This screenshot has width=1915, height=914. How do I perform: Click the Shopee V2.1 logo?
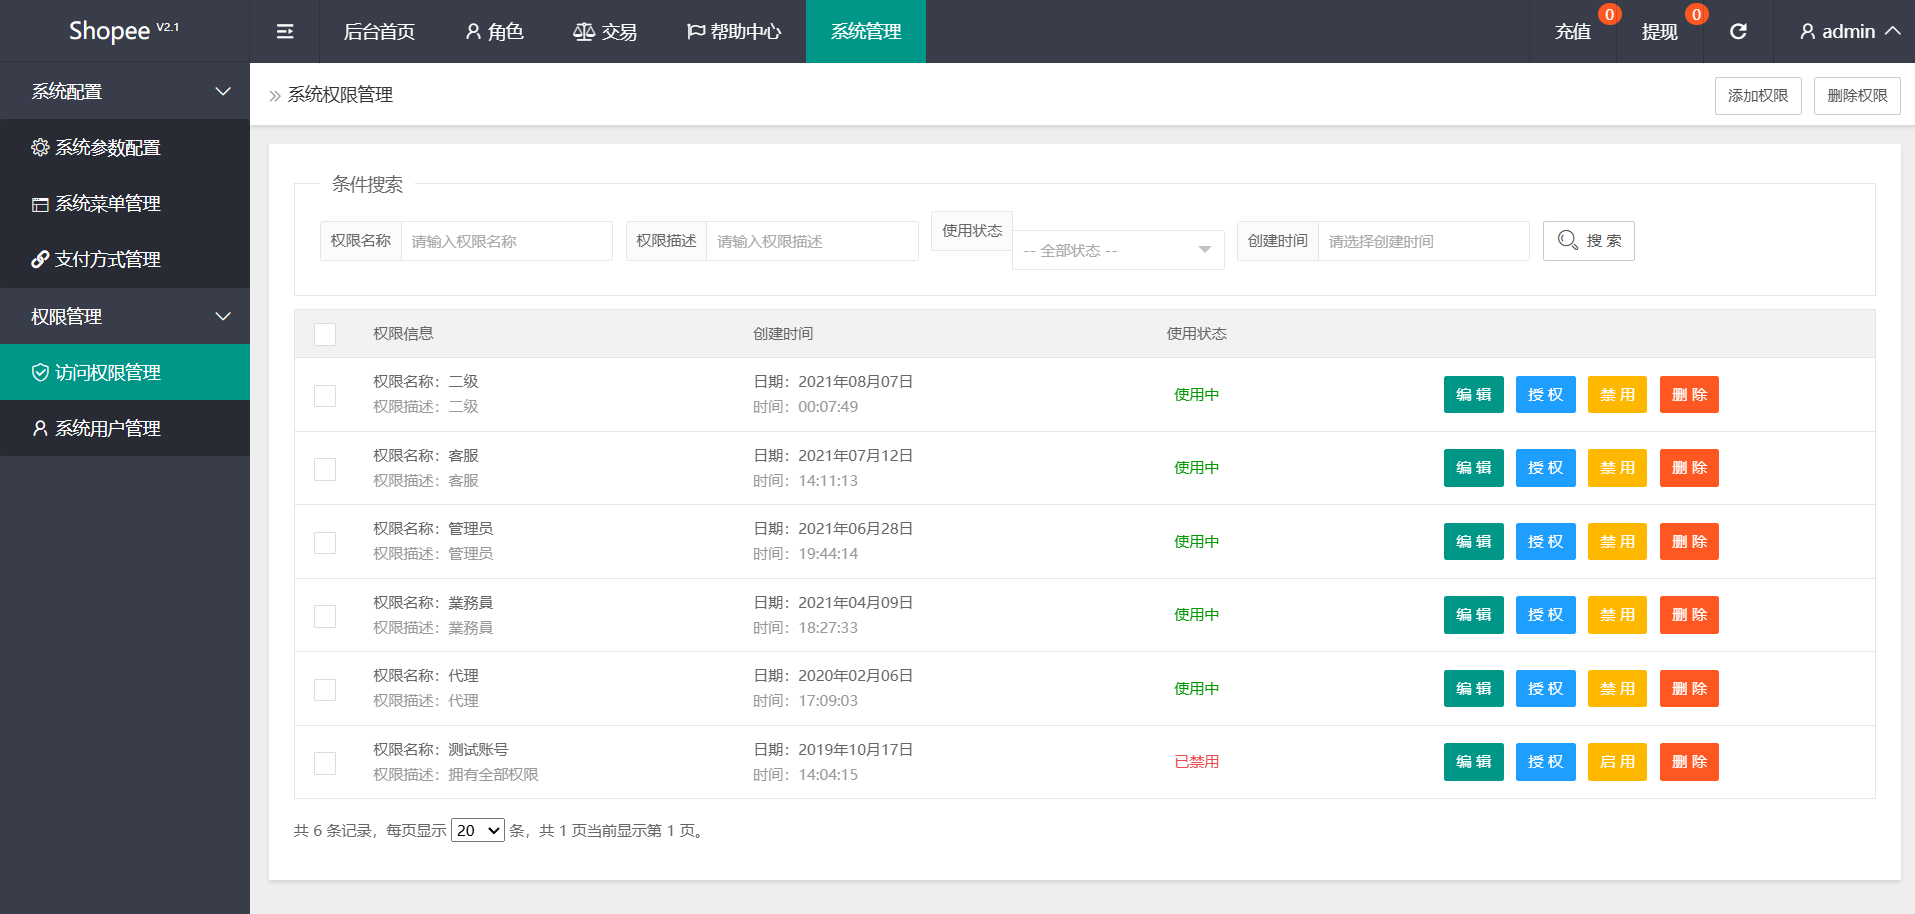[x=124, y=31]
